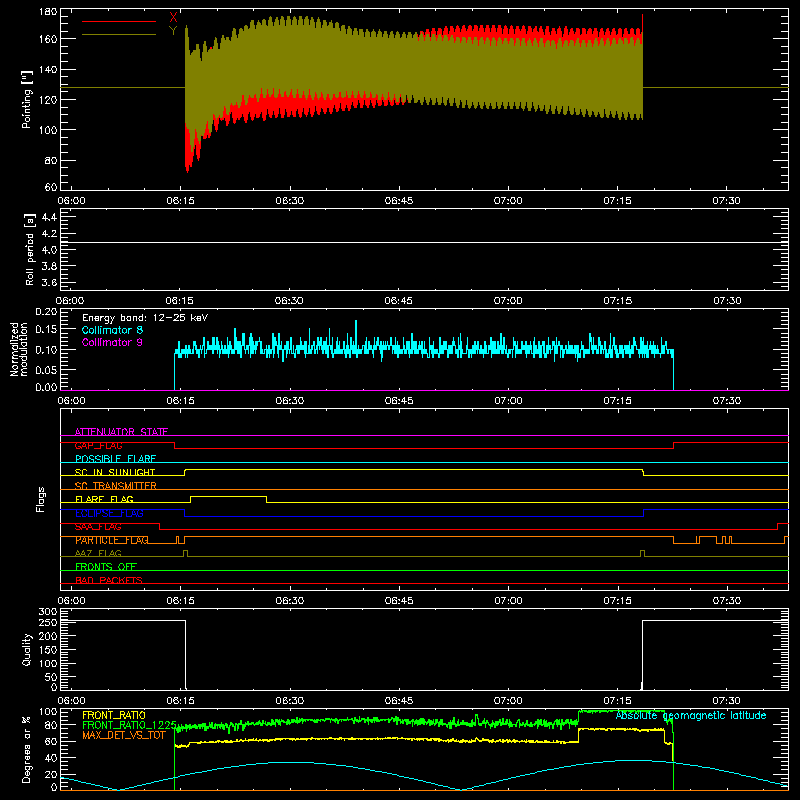Click the red X legend label
800x800 pixels.
[x=173, y=18]
